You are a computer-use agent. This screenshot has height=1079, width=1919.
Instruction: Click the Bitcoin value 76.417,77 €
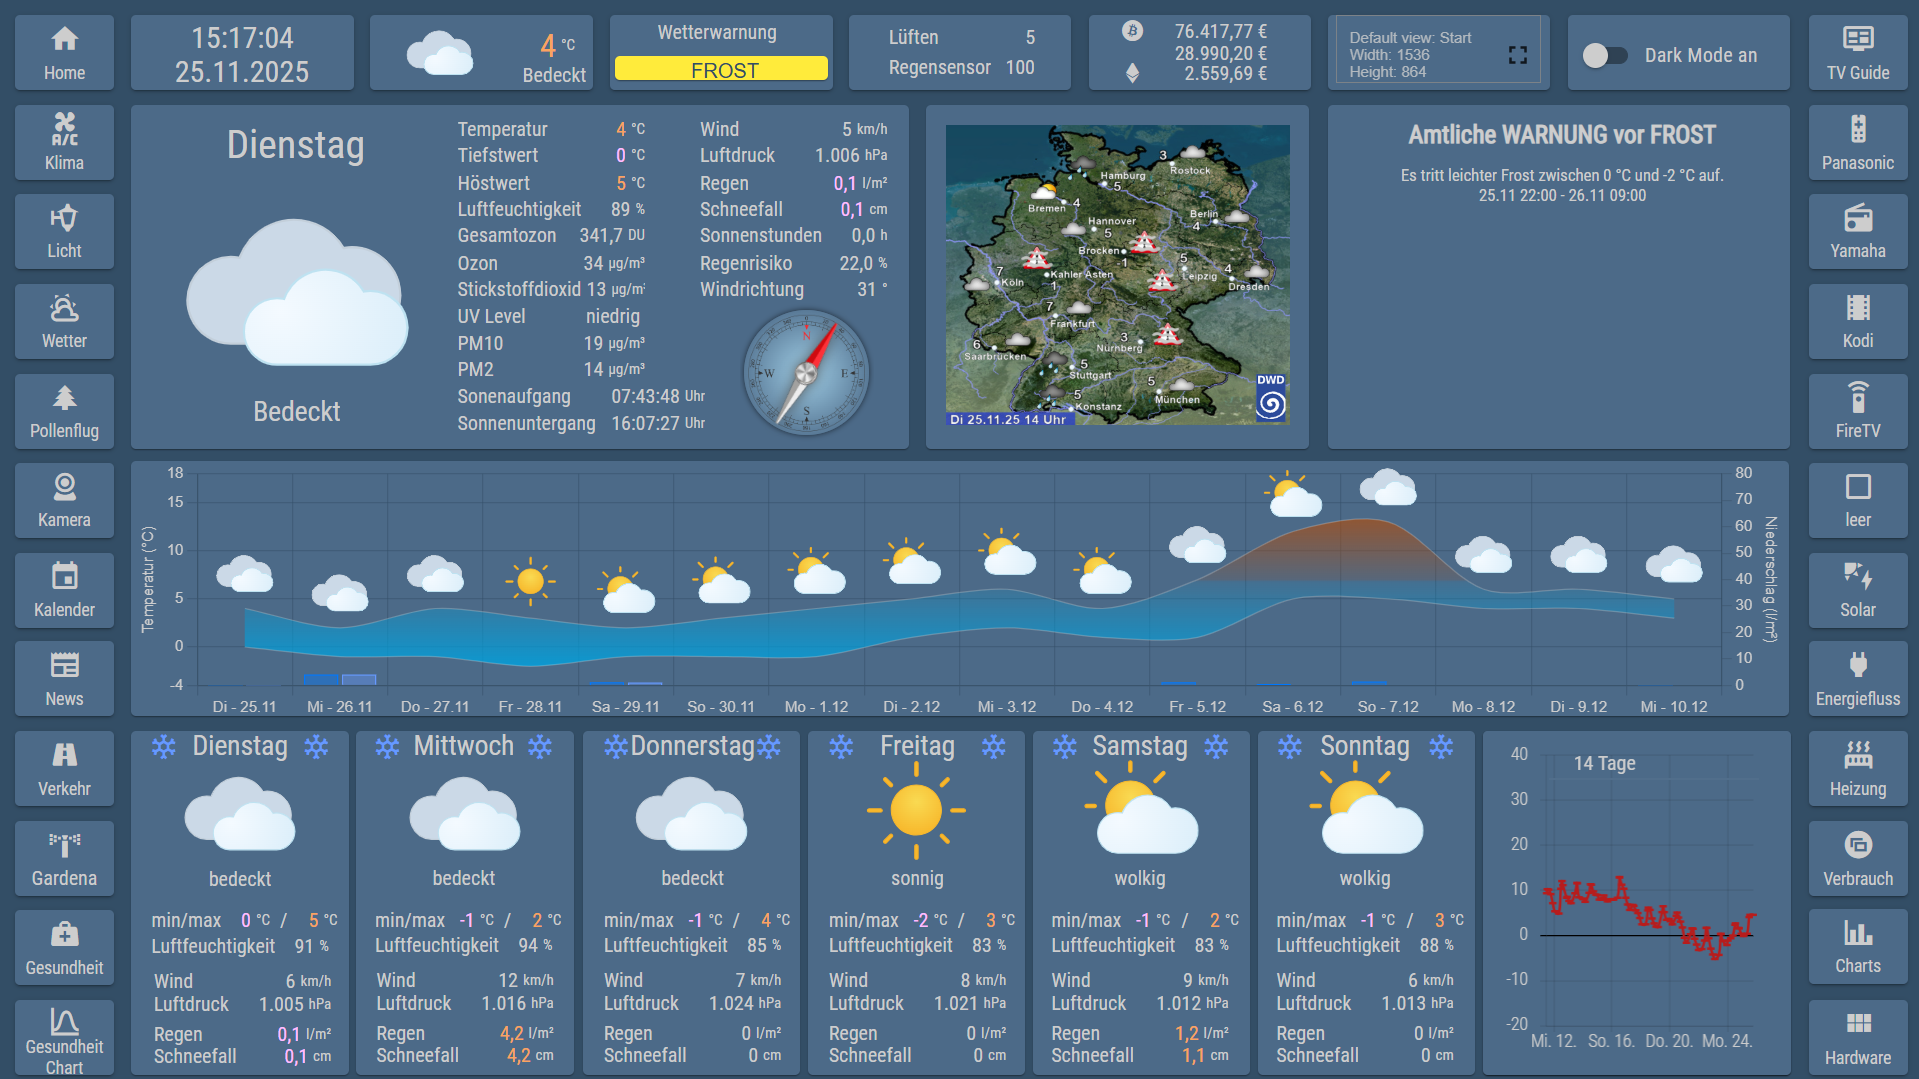point(1220,32)
